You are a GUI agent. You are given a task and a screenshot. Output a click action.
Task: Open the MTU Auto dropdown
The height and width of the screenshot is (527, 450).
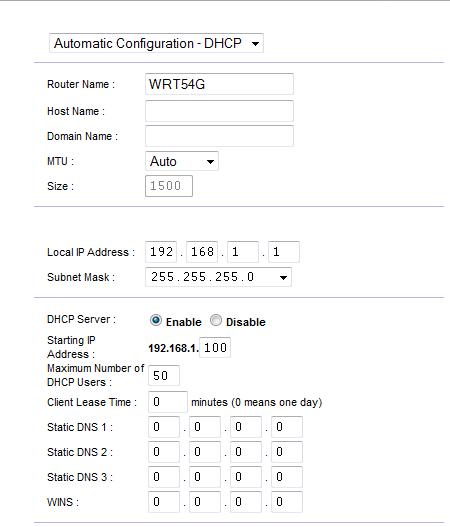pos(182,161)
